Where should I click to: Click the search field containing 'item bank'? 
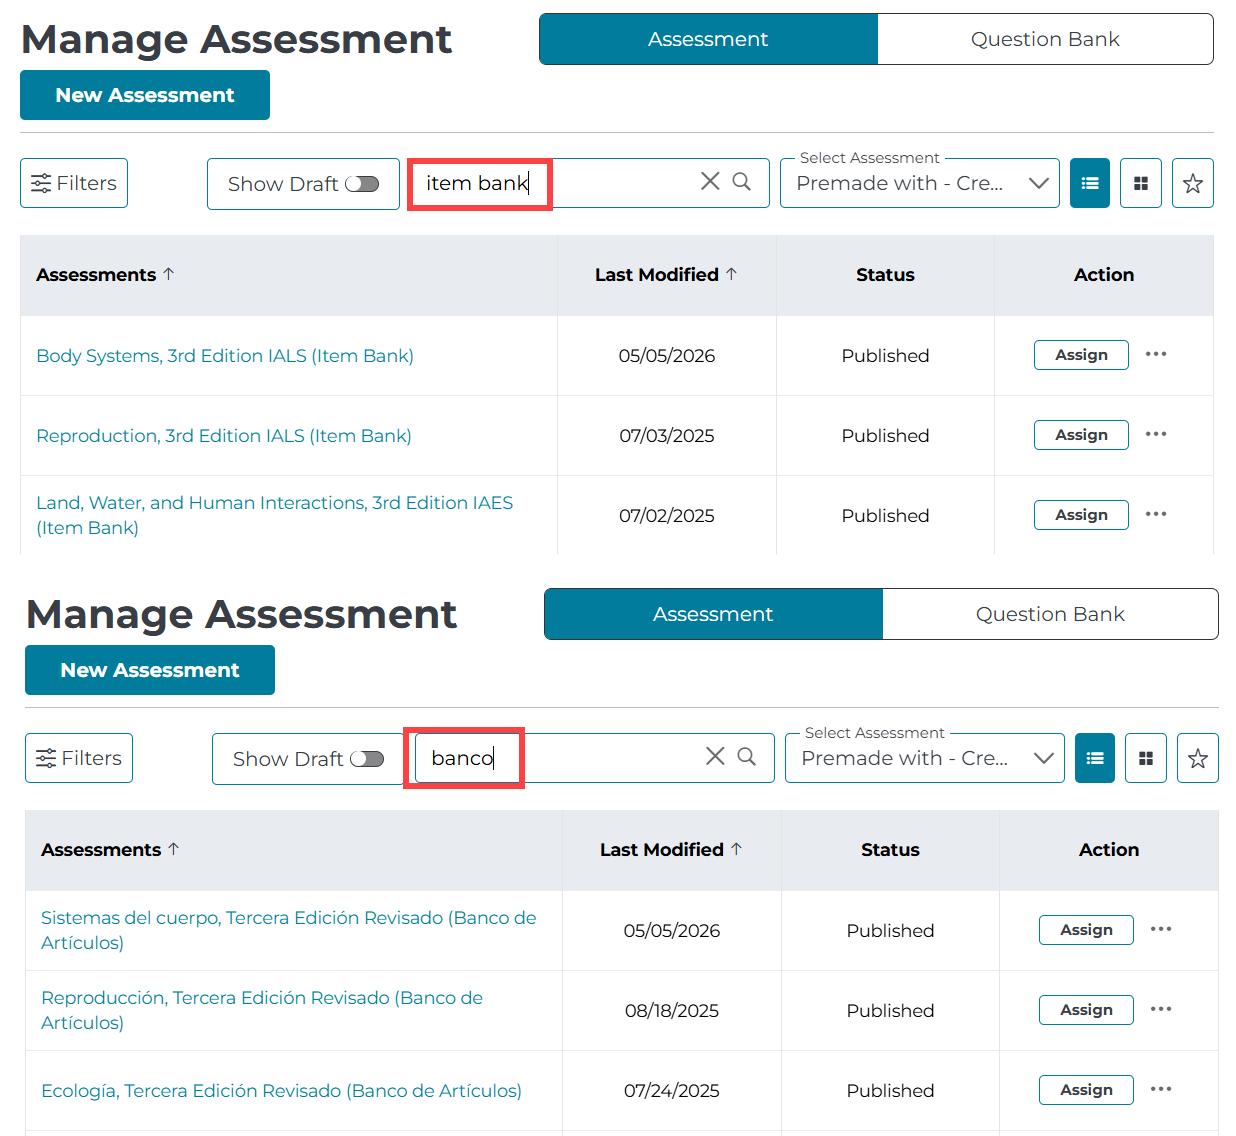click(x=590, y=183)
